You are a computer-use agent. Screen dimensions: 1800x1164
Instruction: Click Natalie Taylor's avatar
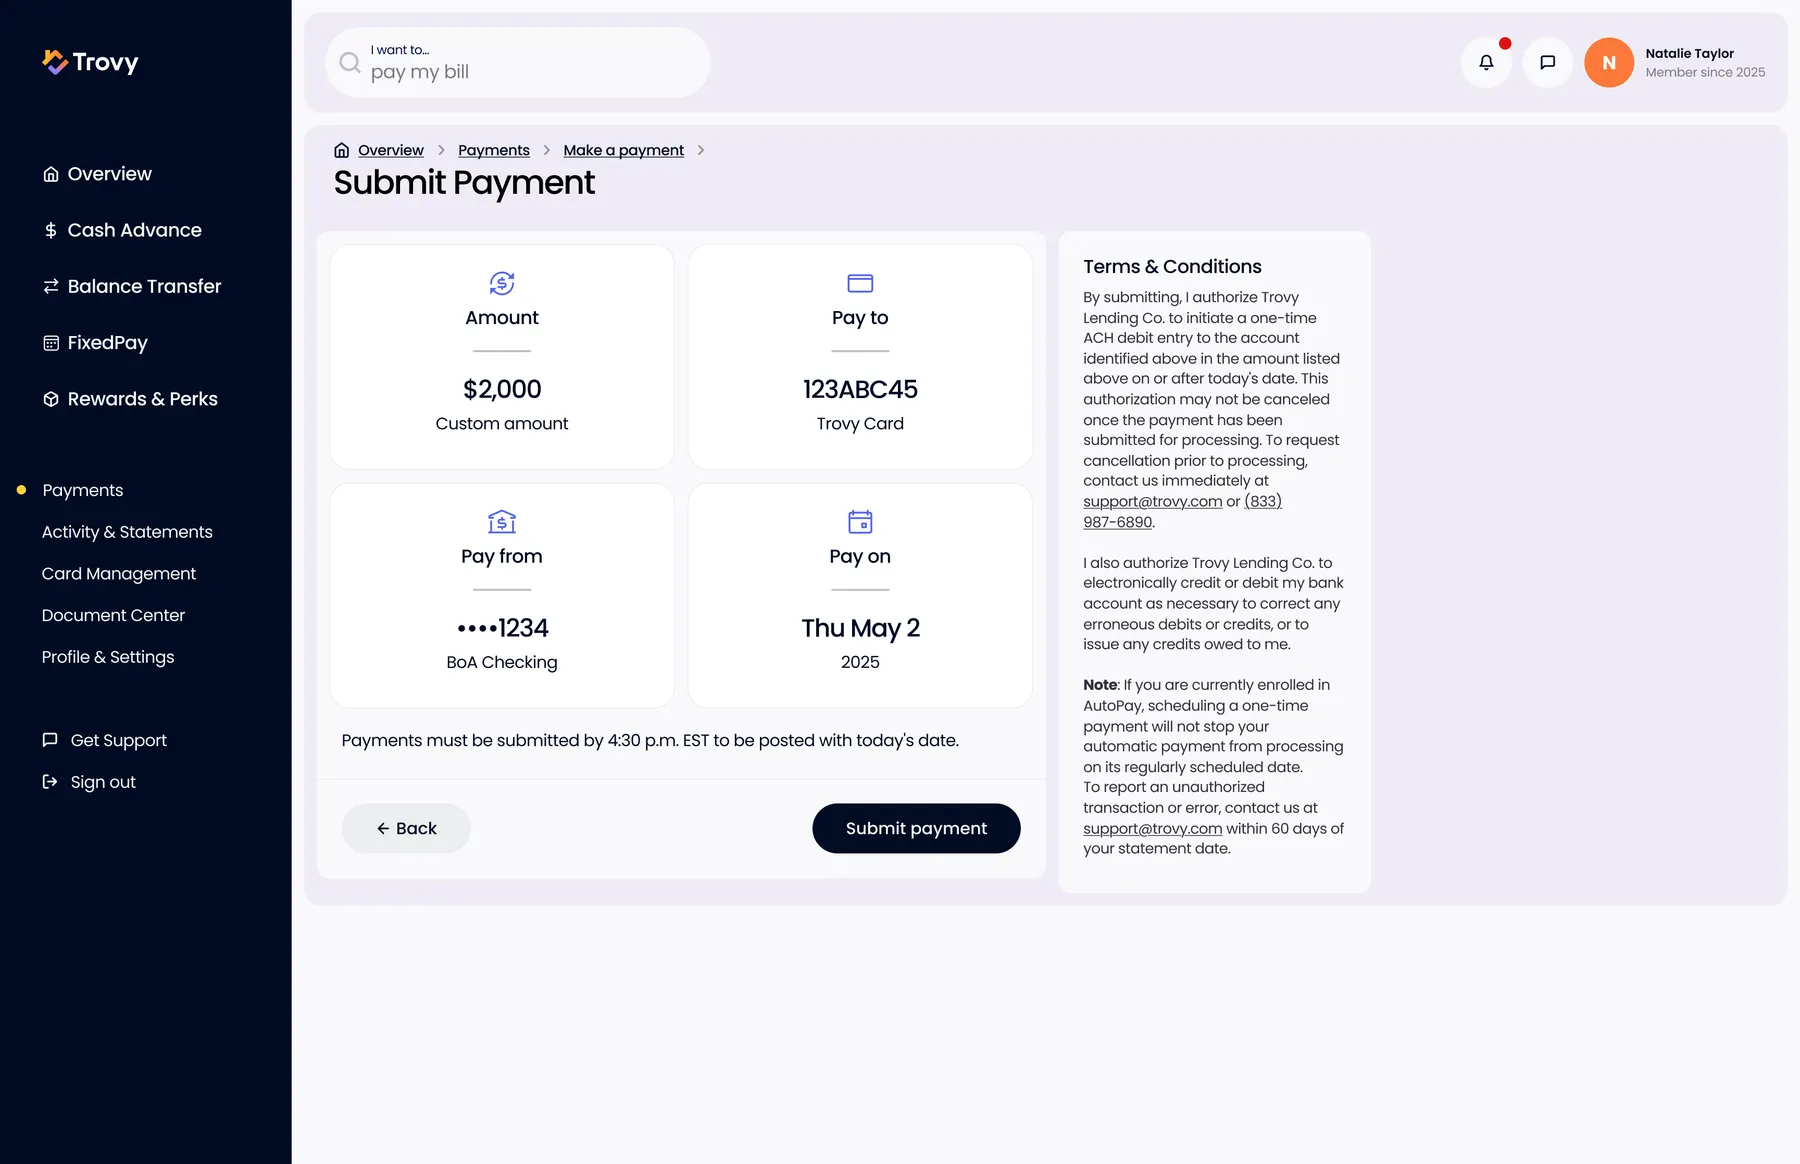coord(1609,62)
